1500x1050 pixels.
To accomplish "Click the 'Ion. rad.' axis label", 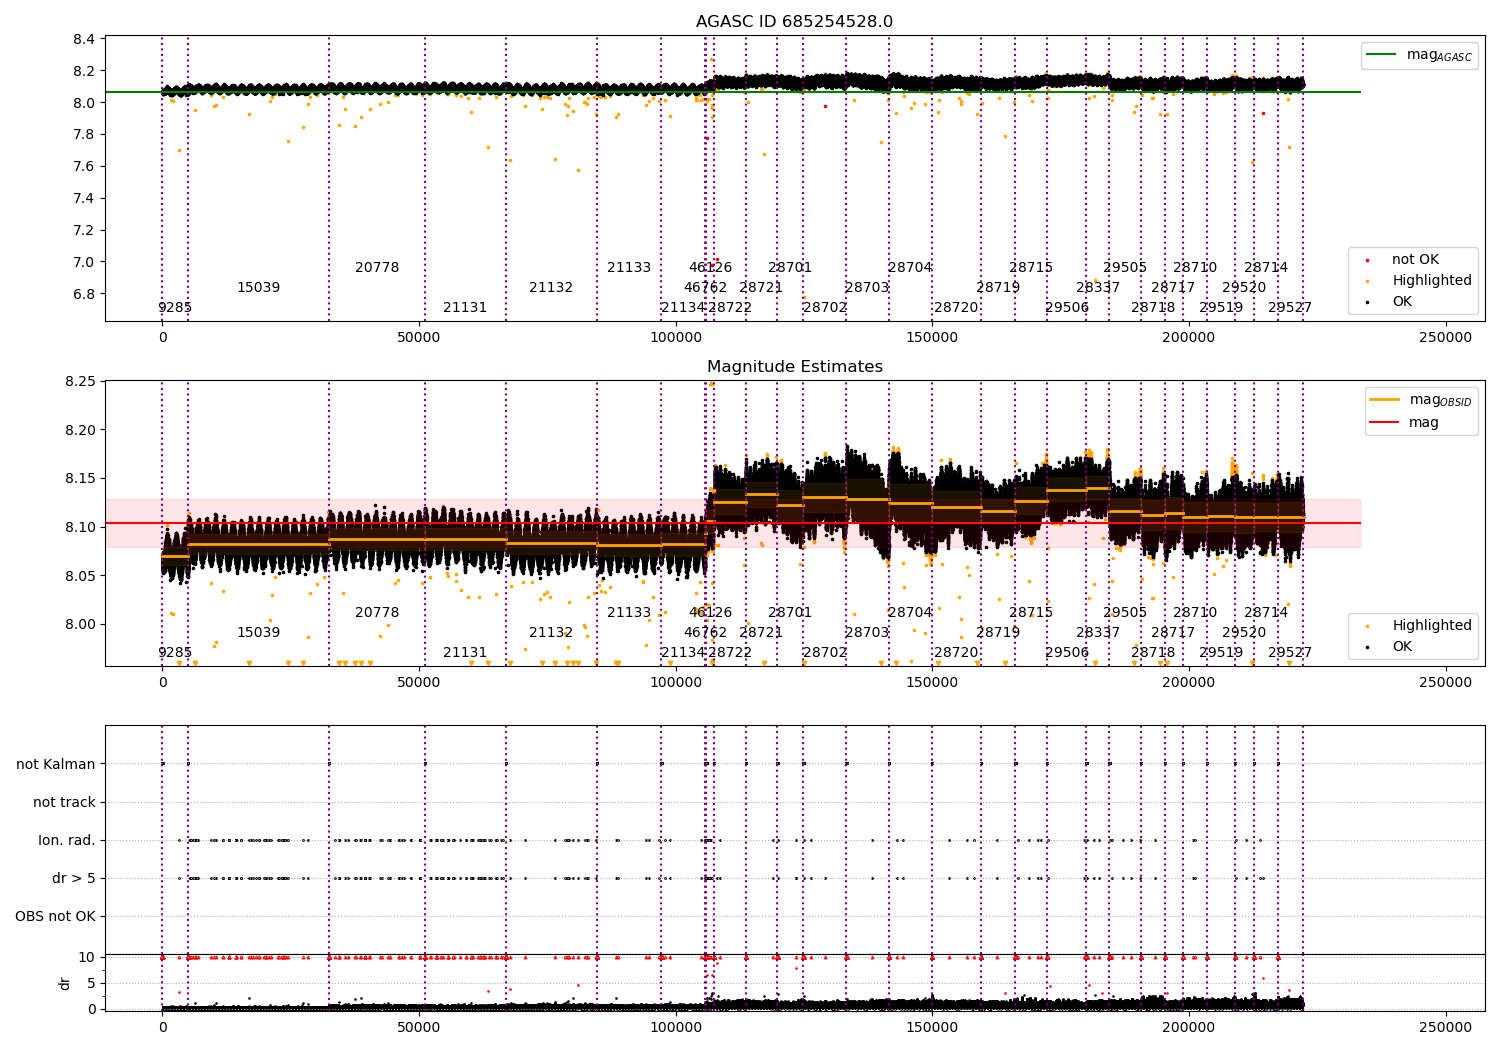I will point(67,840).
